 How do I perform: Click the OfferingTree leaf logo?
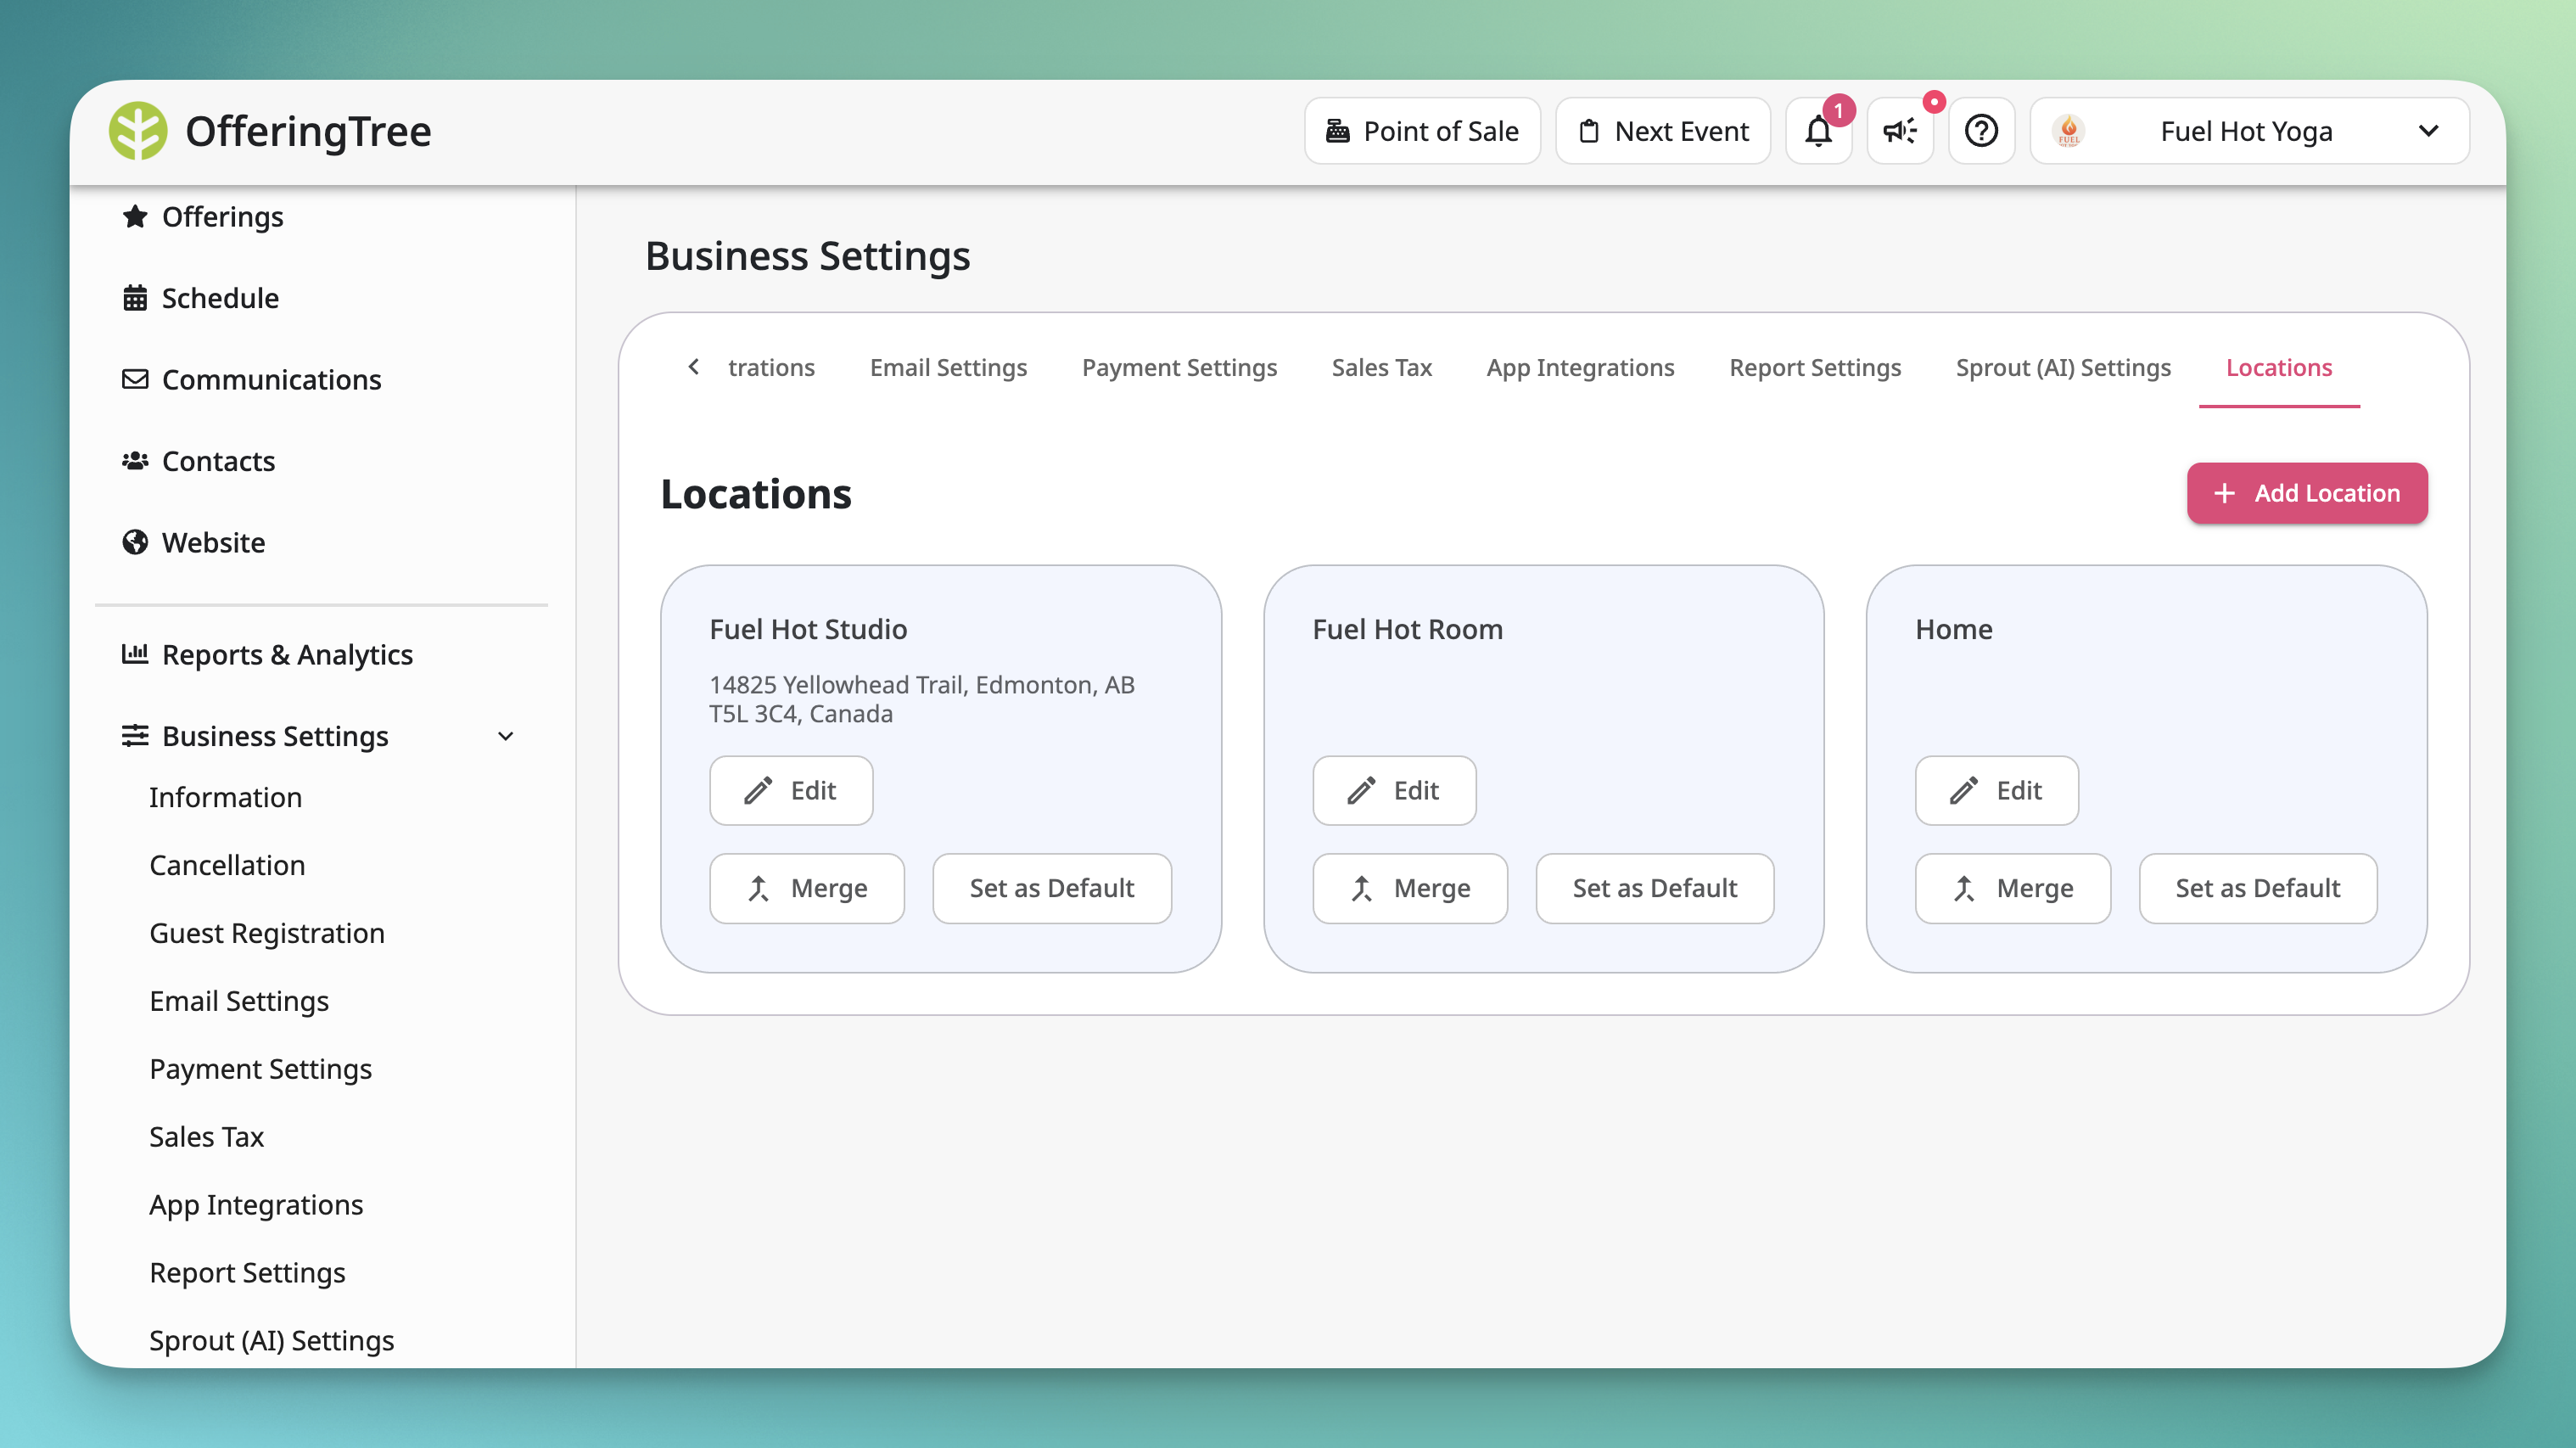(140, 130)
